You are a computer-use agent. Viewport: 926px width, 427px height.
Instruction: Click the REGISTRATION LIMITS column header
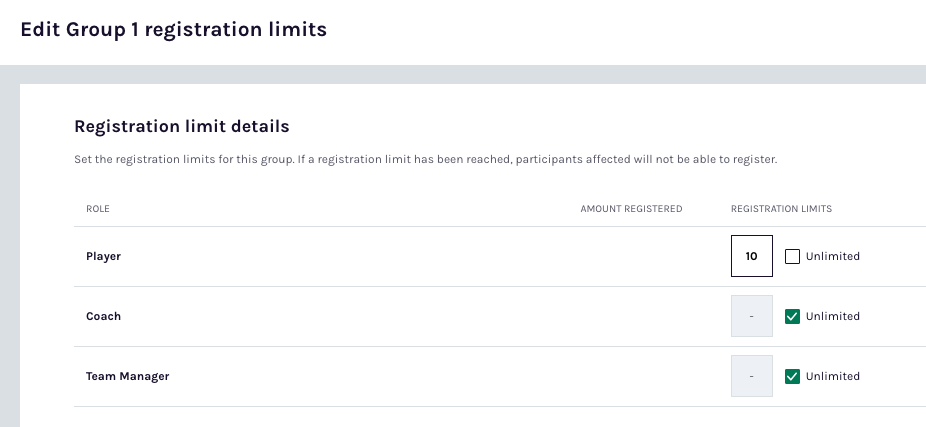[781, 209]
